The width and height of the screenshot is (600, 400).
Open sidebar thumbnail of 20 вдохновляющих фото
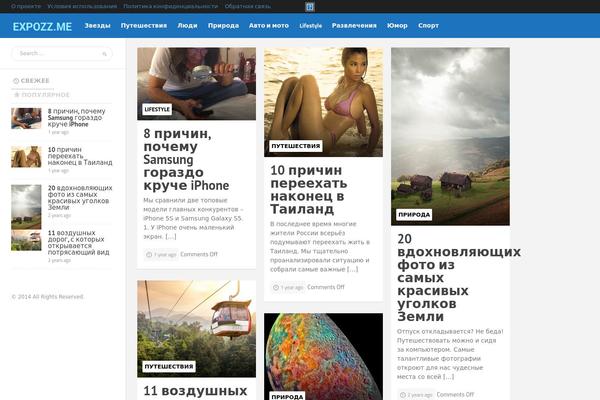tap(26, 207)
